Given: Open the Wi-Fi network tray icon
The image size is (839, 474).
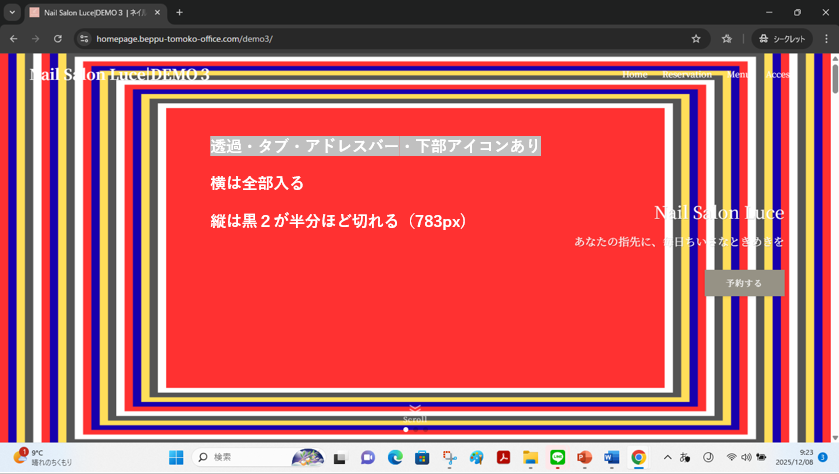Looking at the screenshot, I should click(731, 457).
